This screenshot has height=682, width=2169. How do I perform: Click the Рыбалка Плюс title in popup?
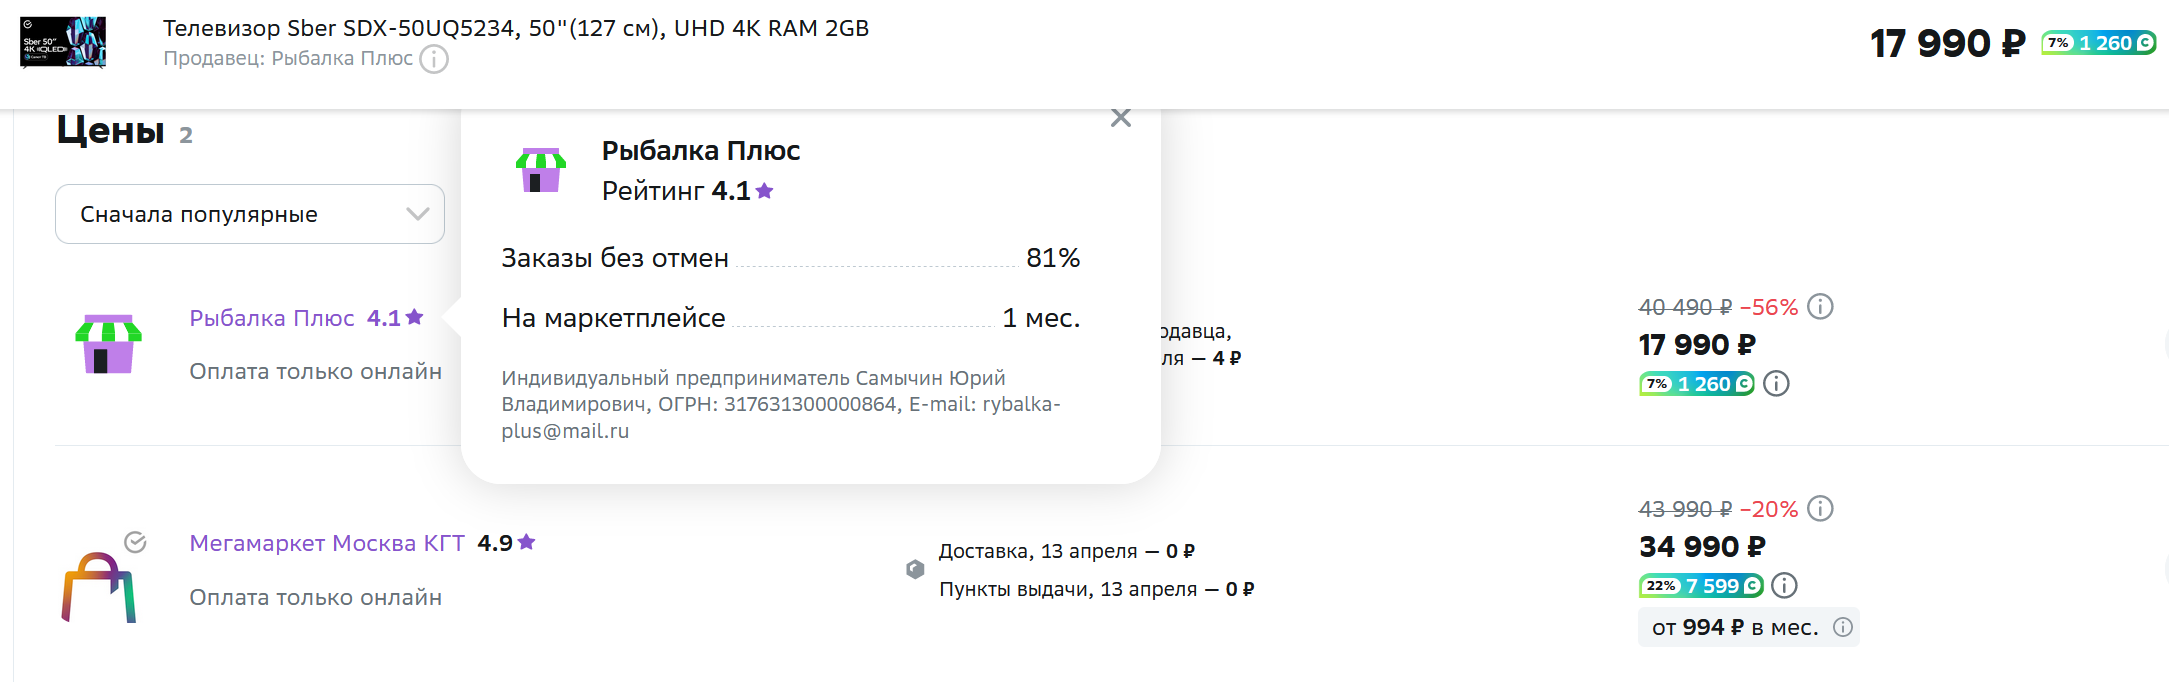click(x=701, y=151)
